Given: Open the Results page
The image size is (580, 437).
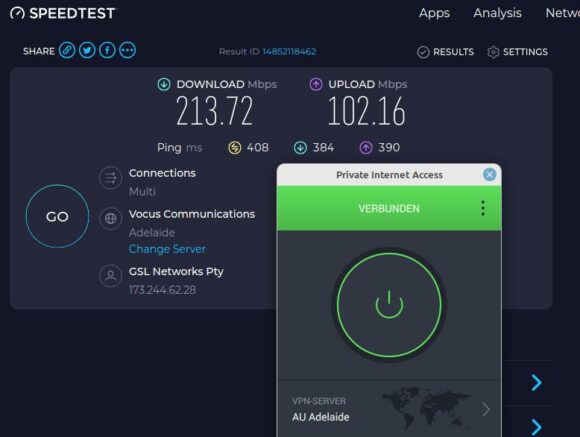Looking at the screenshot, I should (445, 52).
